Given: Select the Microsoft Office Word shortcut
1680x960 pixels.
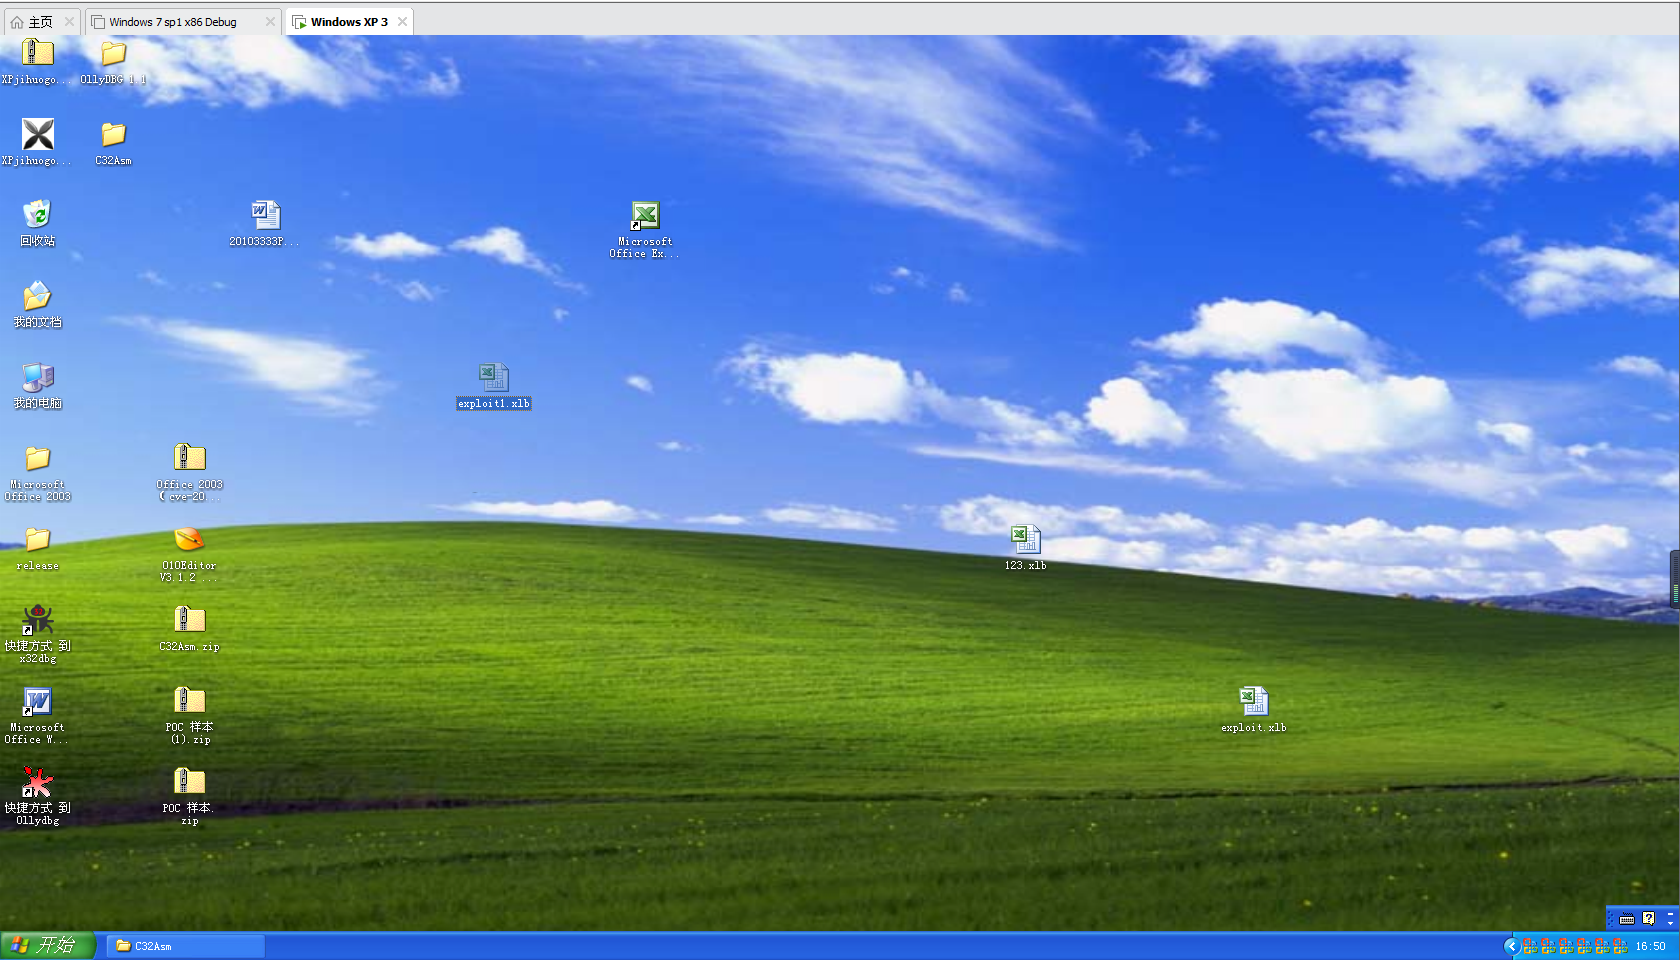Looking at the screenshot, I should [37, 701].
